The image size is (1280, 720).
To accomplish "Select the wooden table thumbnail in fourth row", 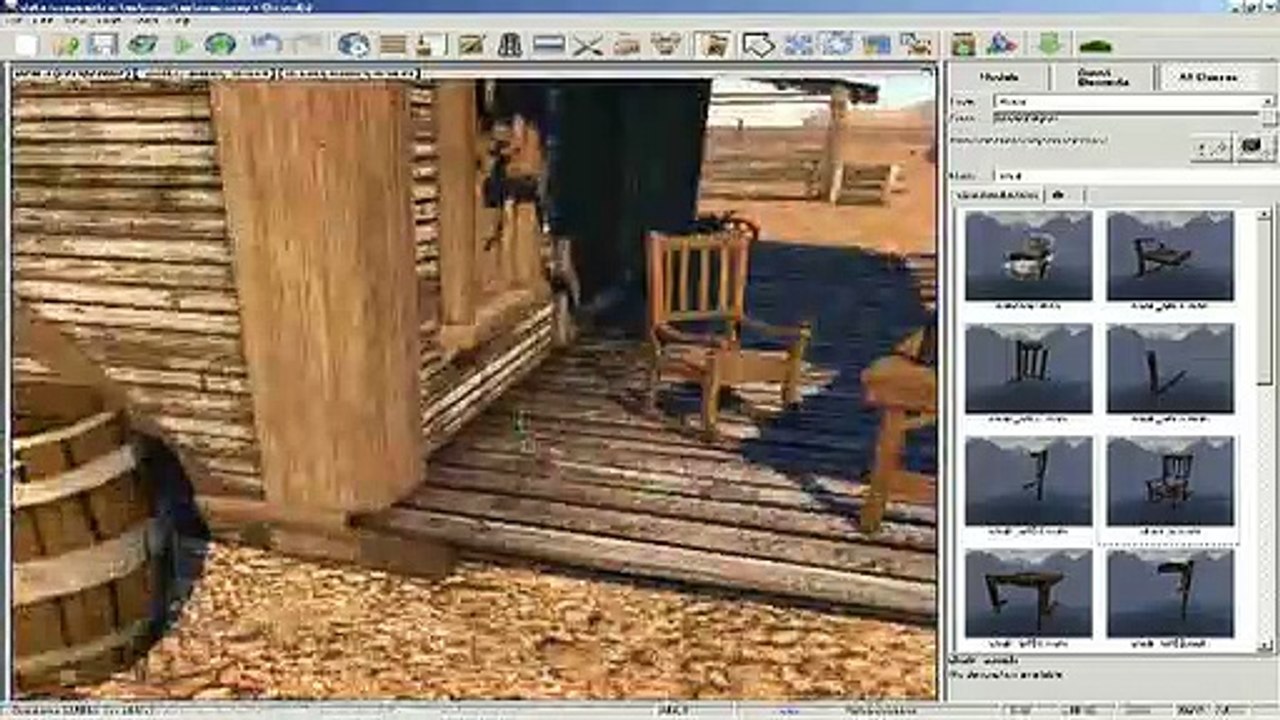I will tap(1028, 594).
